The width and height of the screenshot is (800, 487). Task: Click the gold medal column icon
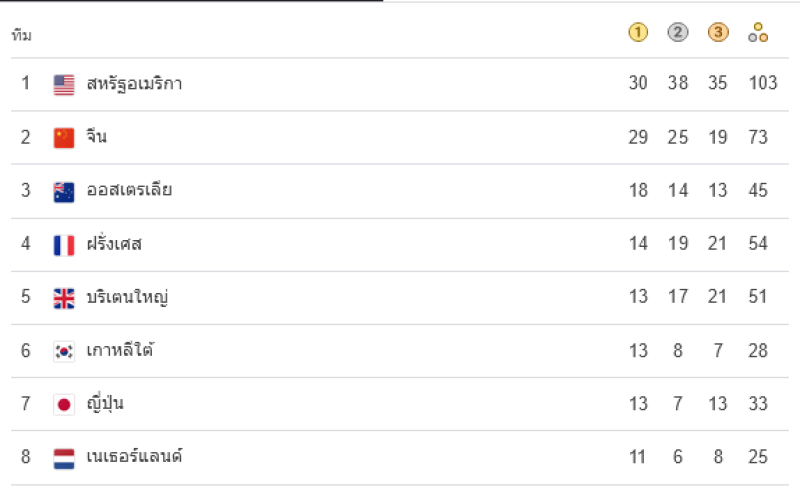638,33
